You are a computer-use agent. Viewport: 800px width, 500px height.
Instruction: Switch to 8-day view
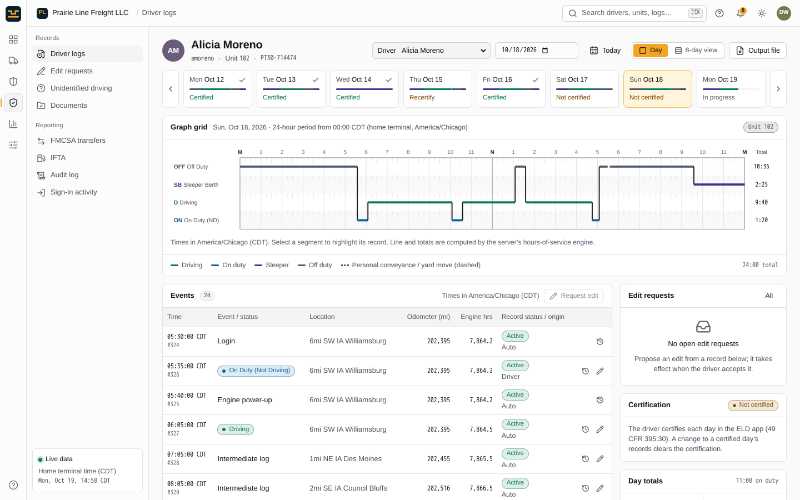pyautogui.click(x=696, y=50)
